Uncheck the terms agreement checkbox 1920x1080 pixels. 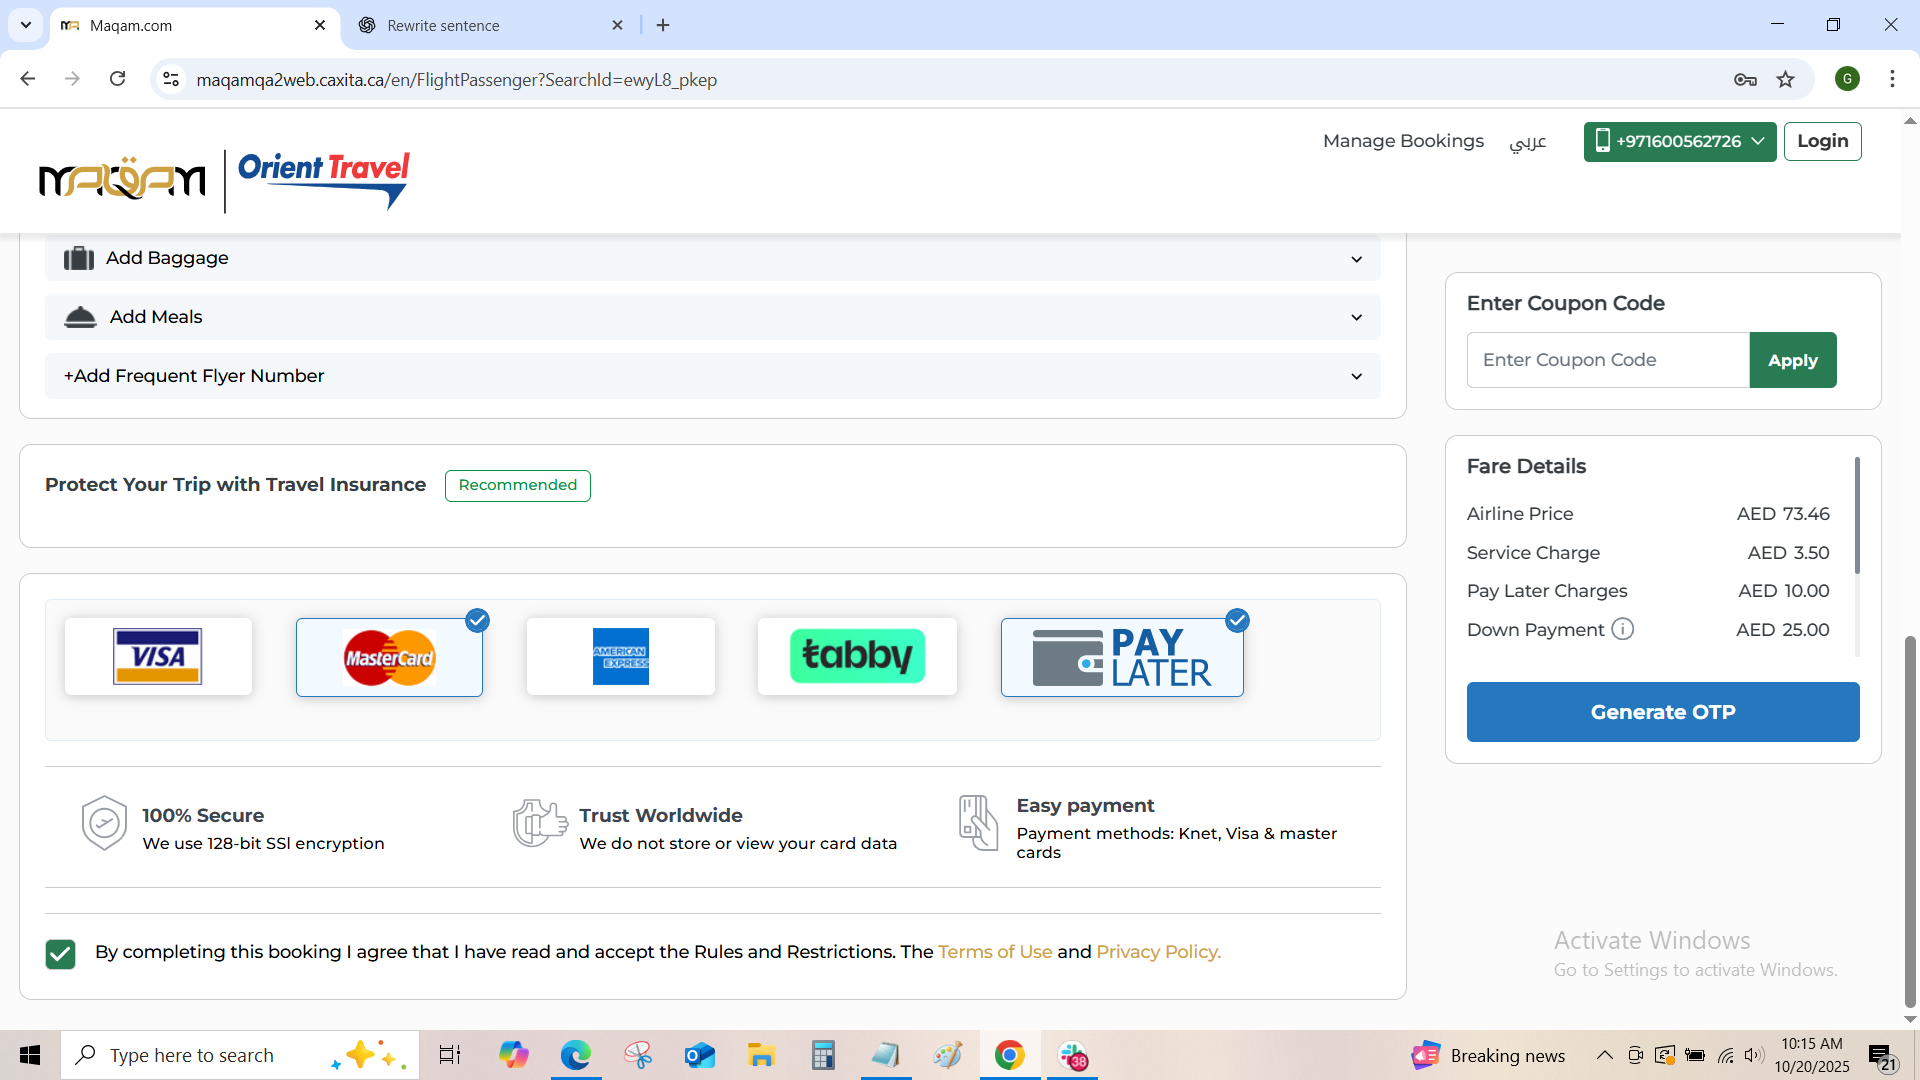pos(60,954)
